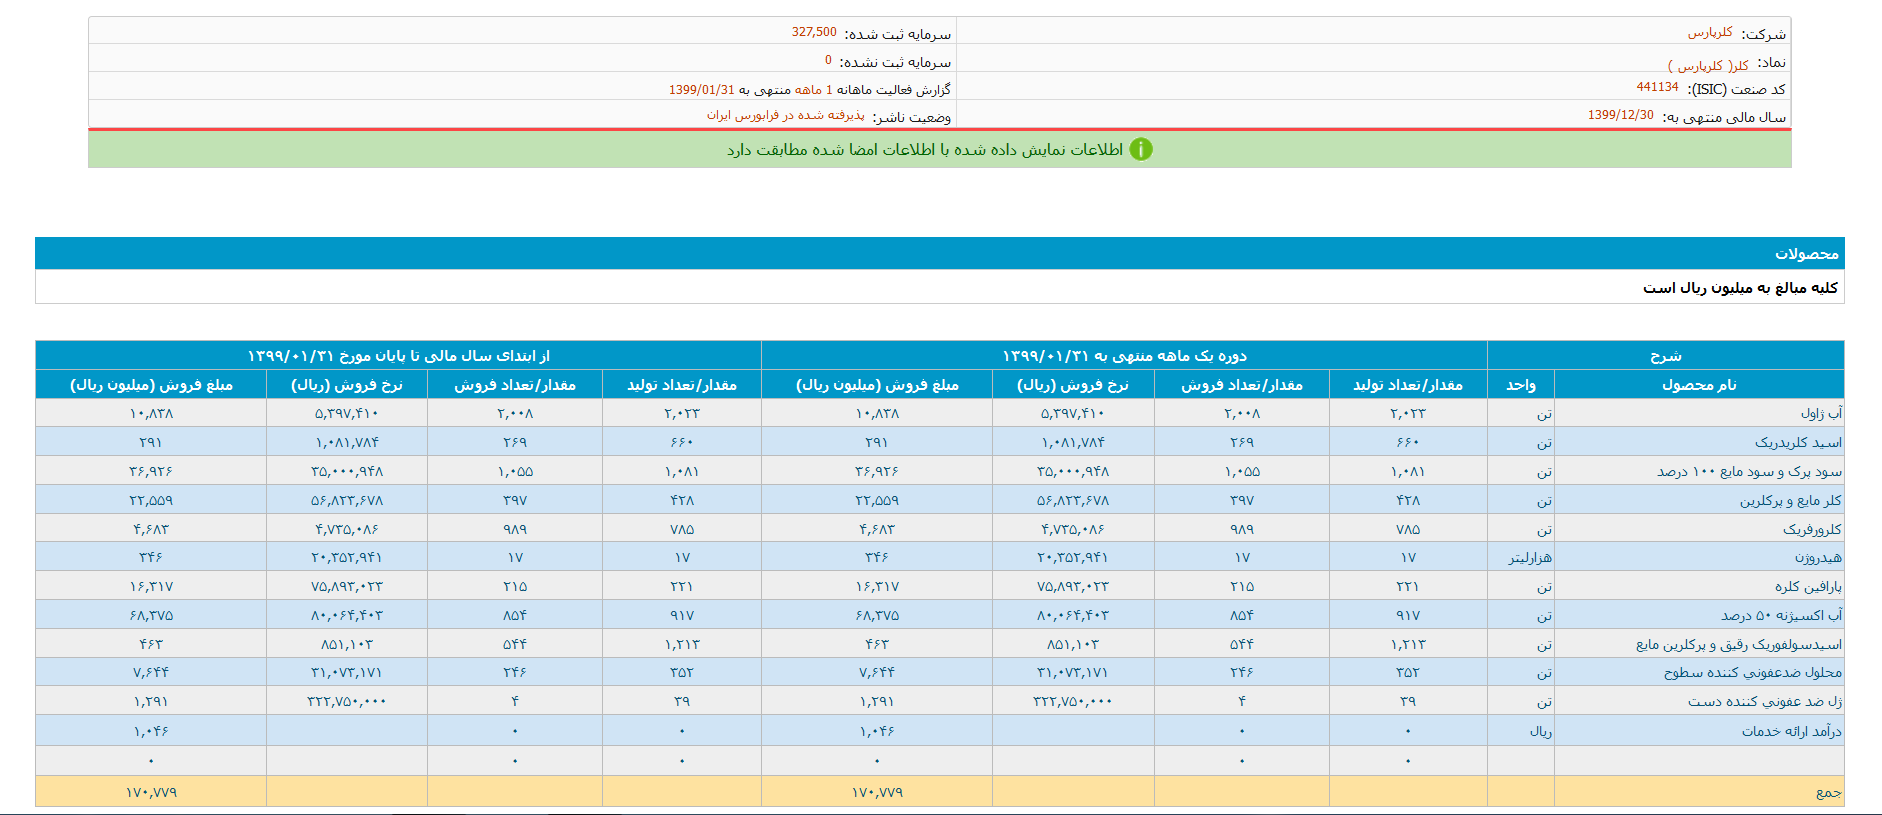
Task: Select product row name 'آب ژاول'
Action: coord(1821,413)
